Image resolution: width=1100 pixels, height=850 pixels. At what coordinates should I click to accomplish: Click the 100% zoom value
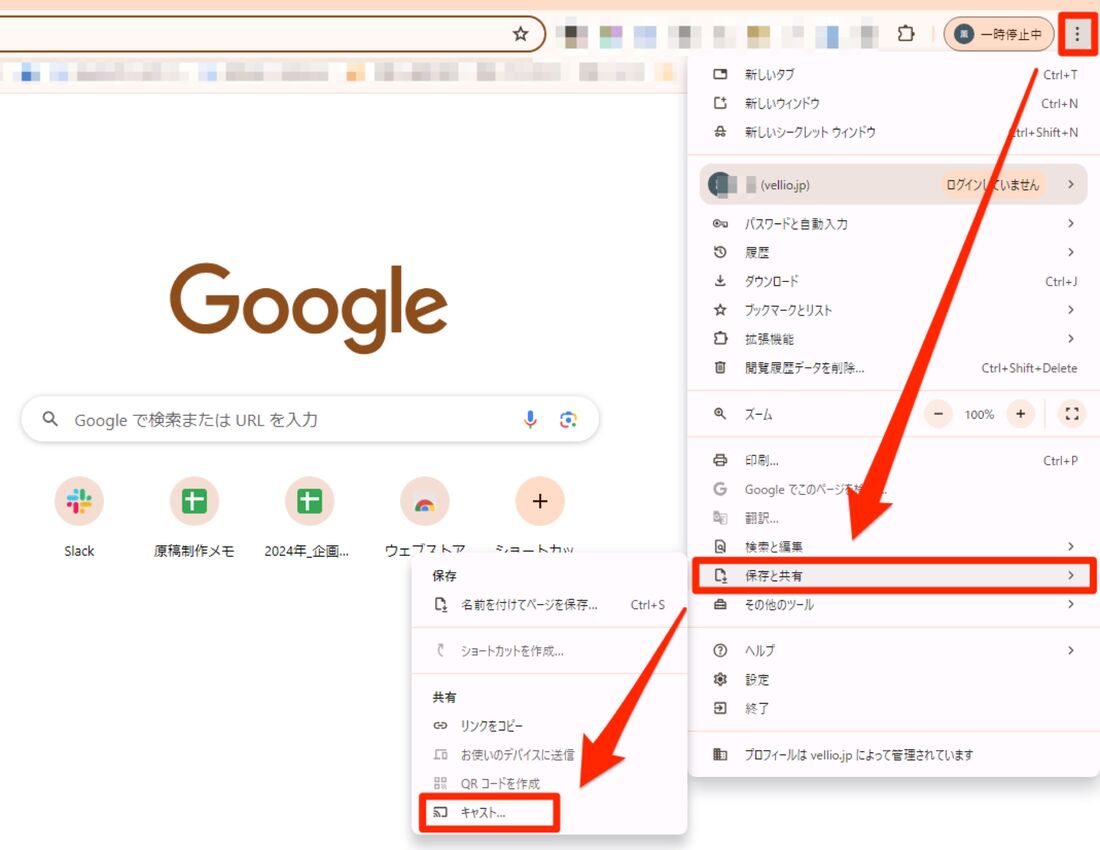pos(979,414)
